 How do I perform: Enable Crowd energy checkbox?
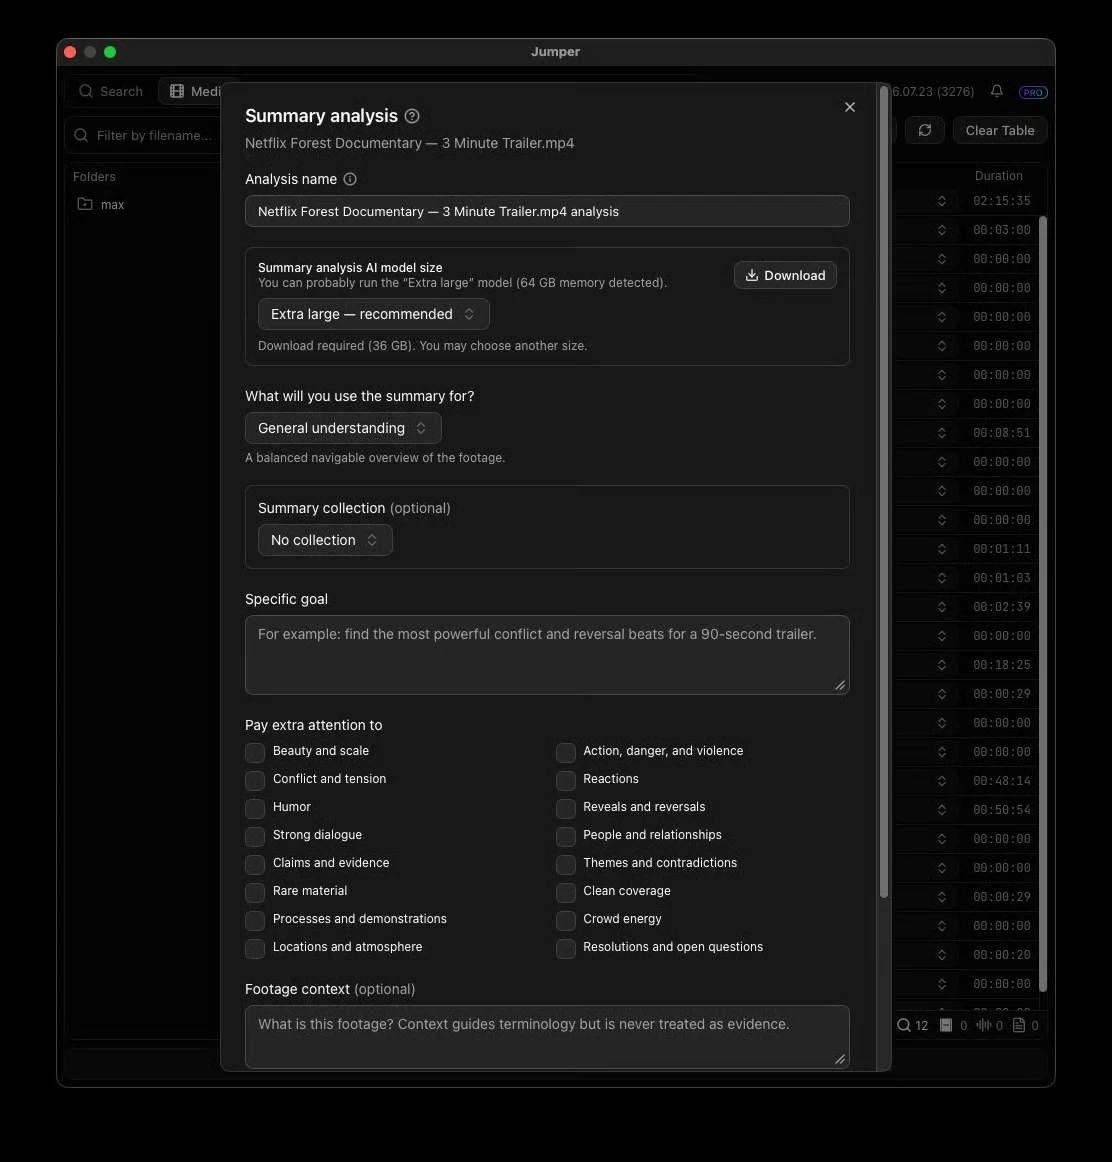point(566,920)
